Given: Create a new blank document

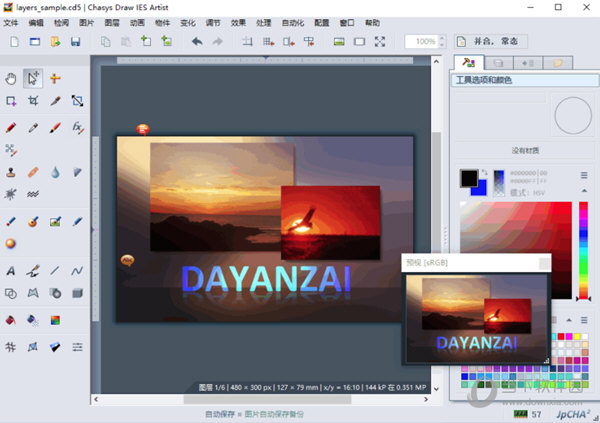Looking at the screenshot, I should [14, 41].
